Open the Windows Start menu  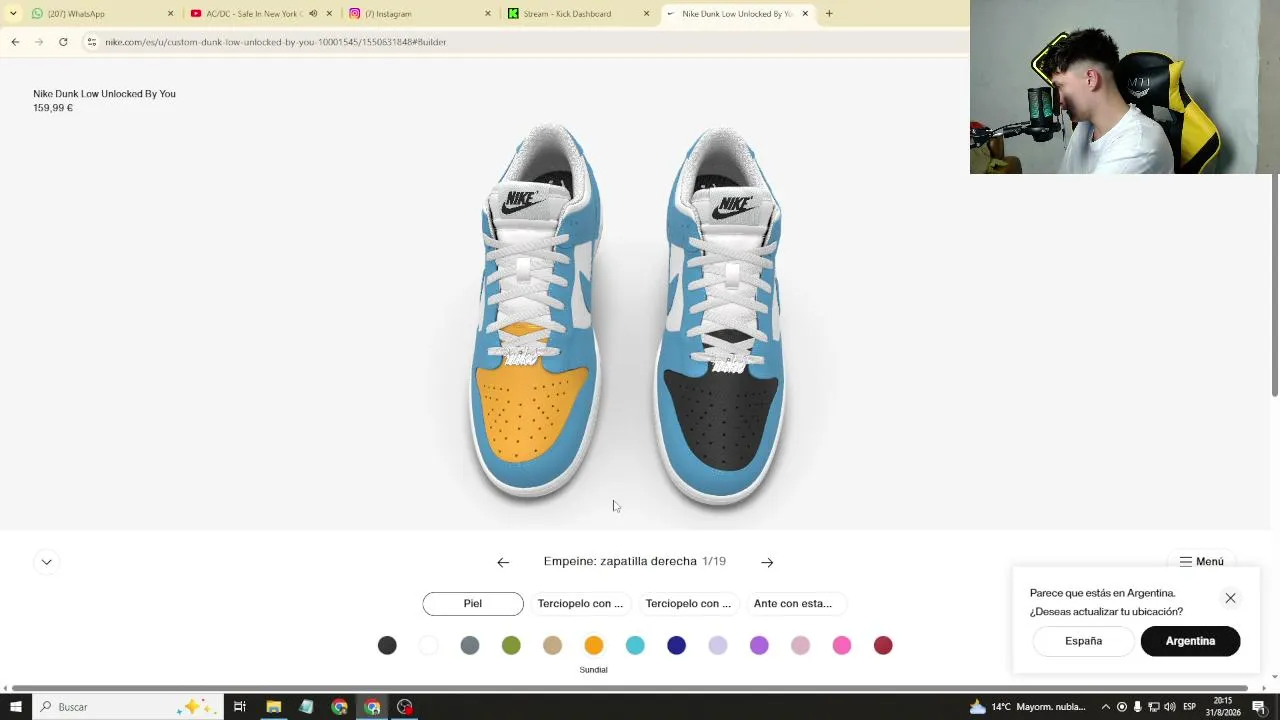pos(15,707)
